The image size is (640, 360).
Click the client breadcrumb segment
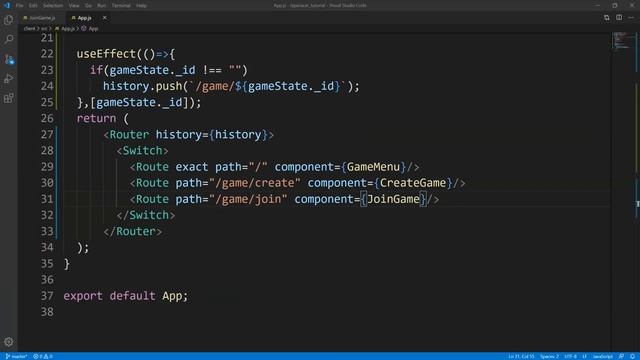[x=29, y=29]
